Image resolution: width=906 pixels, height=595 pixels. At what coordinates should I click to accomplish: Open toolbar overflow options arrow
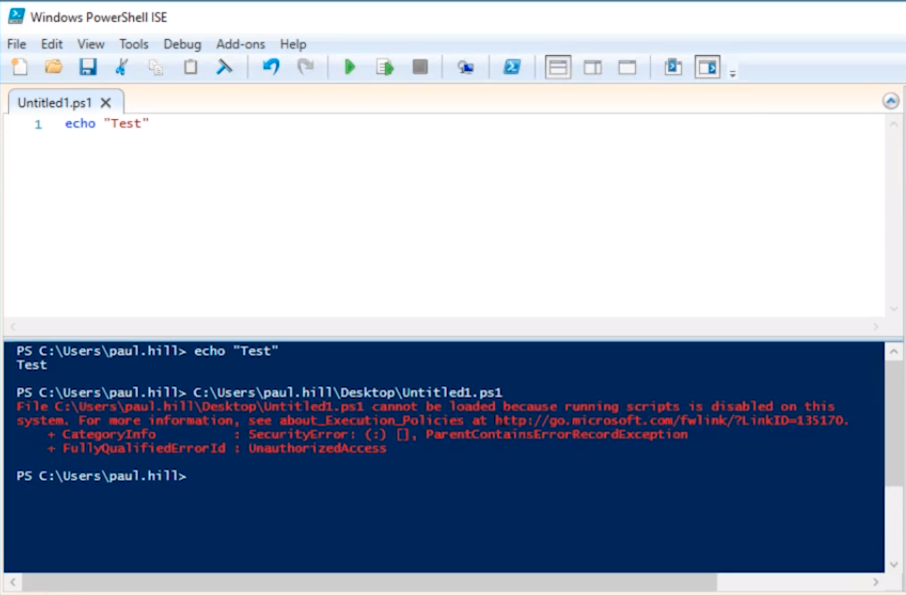point(733,73)
